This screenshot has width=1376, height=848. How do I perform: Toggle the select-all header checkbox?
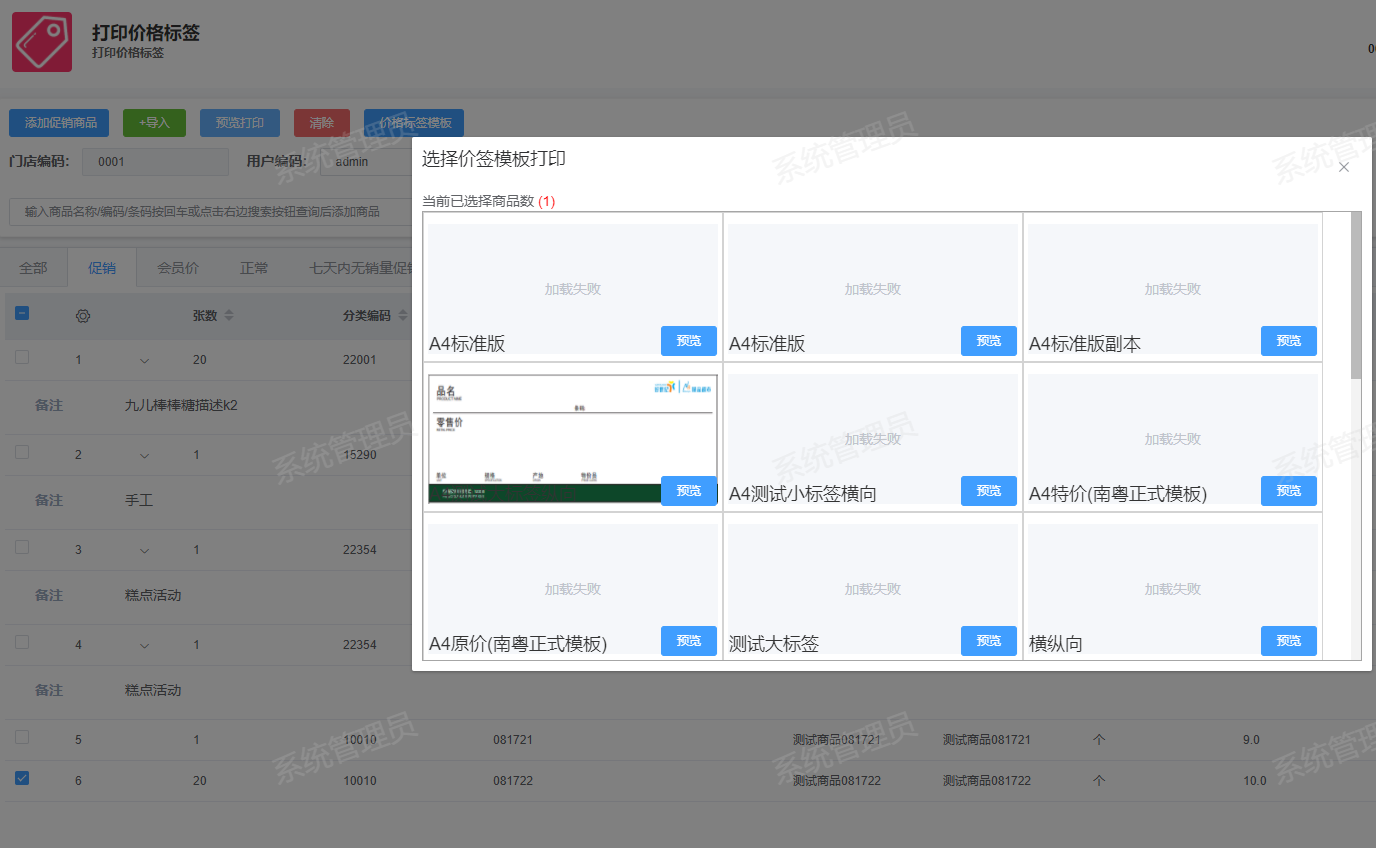(22, 314)
